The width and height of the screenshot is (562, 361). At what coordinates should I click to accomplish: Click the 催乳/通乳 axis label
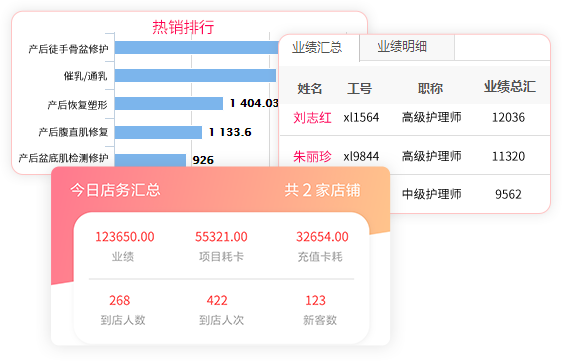click(x=85, y=76)
